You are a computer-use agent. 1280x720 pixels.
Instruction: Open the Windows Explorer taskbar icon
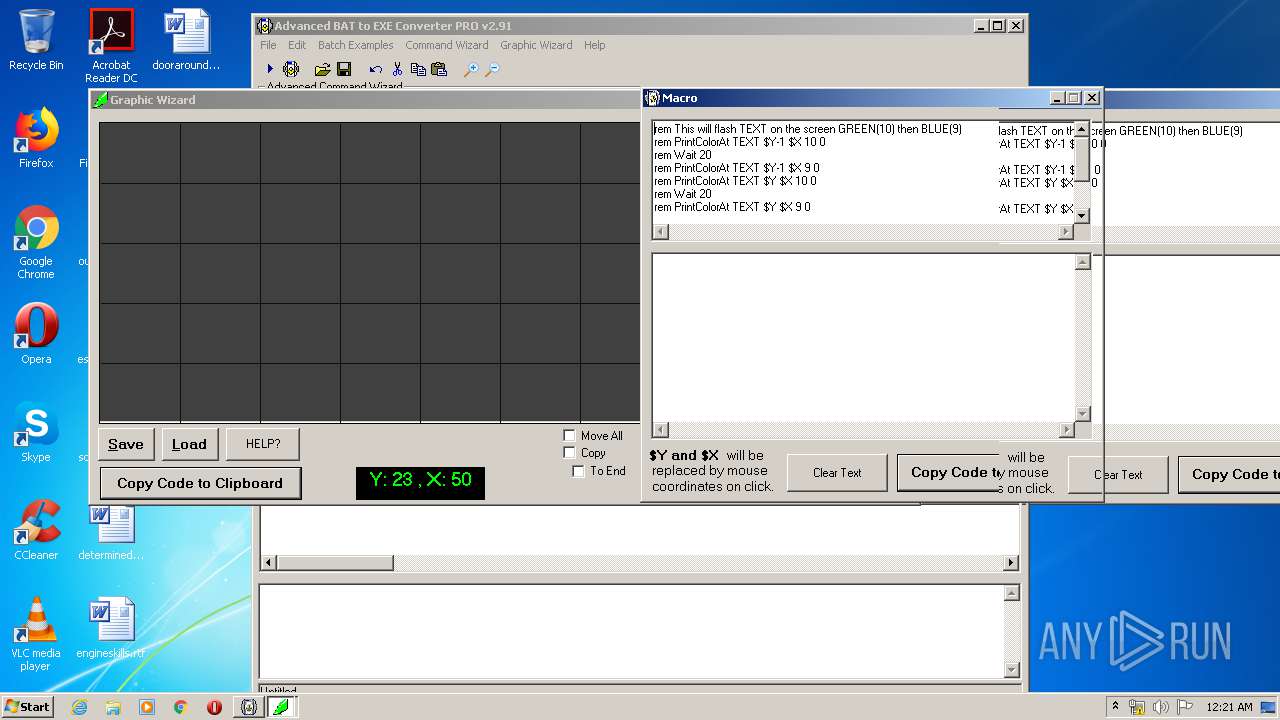pyautogui.click(x=113, y=707)
